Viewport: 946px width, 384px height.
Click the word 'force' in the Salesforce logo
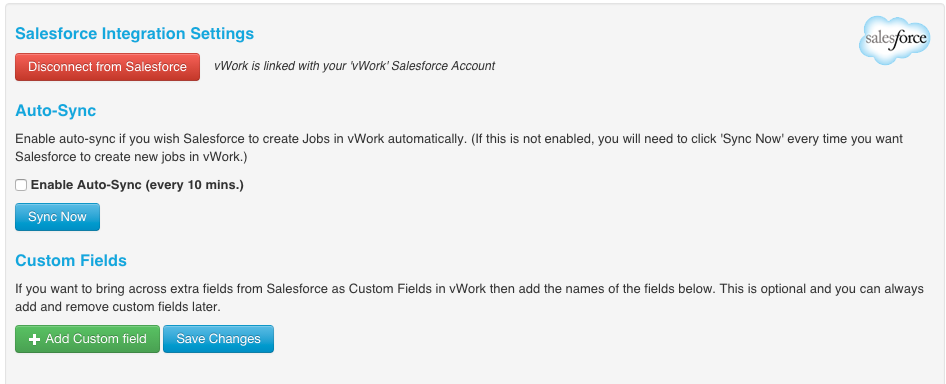911,39
